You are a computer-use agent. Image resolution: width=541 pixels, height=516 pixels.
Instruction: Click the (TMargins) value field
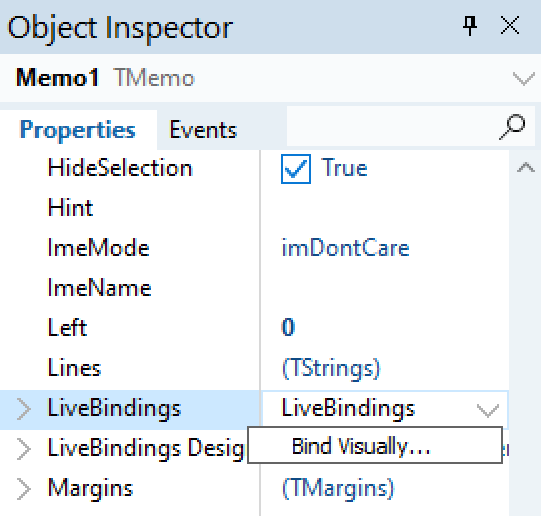[385, 489]
